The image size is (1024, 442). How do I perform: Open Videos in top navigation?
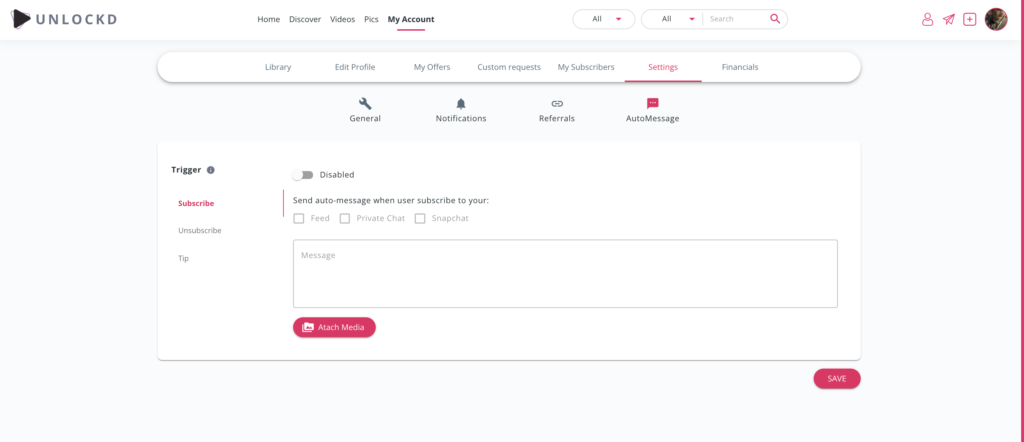tap(342, 19)
